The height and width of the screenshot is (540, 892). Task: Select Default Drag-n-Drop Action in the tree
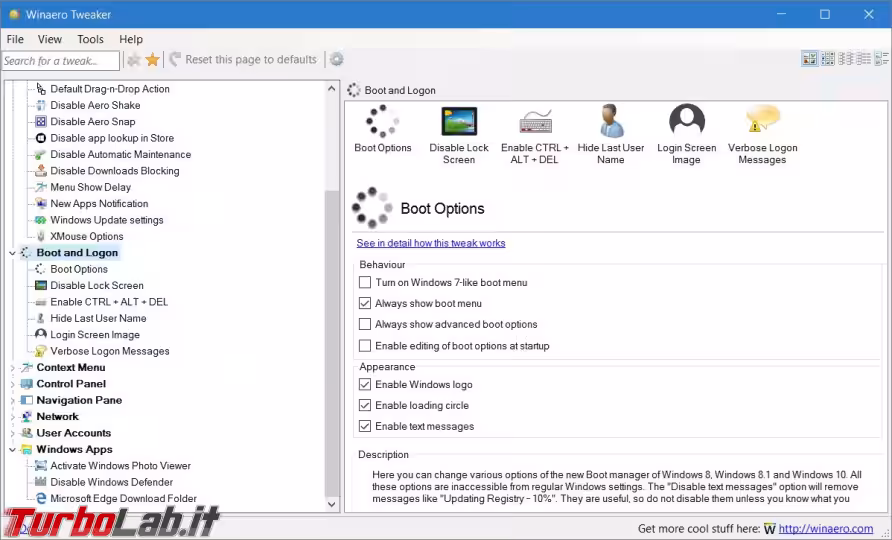tap(110, 89)
